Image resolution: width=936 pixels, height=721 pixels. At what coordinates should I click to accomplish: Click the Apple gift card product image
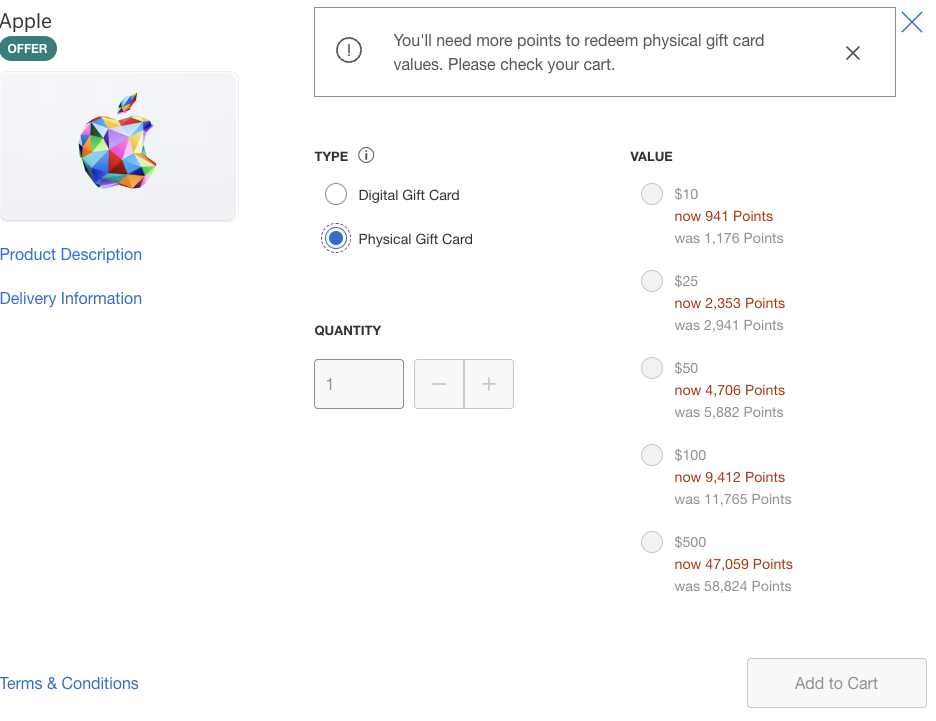point(118,146)
